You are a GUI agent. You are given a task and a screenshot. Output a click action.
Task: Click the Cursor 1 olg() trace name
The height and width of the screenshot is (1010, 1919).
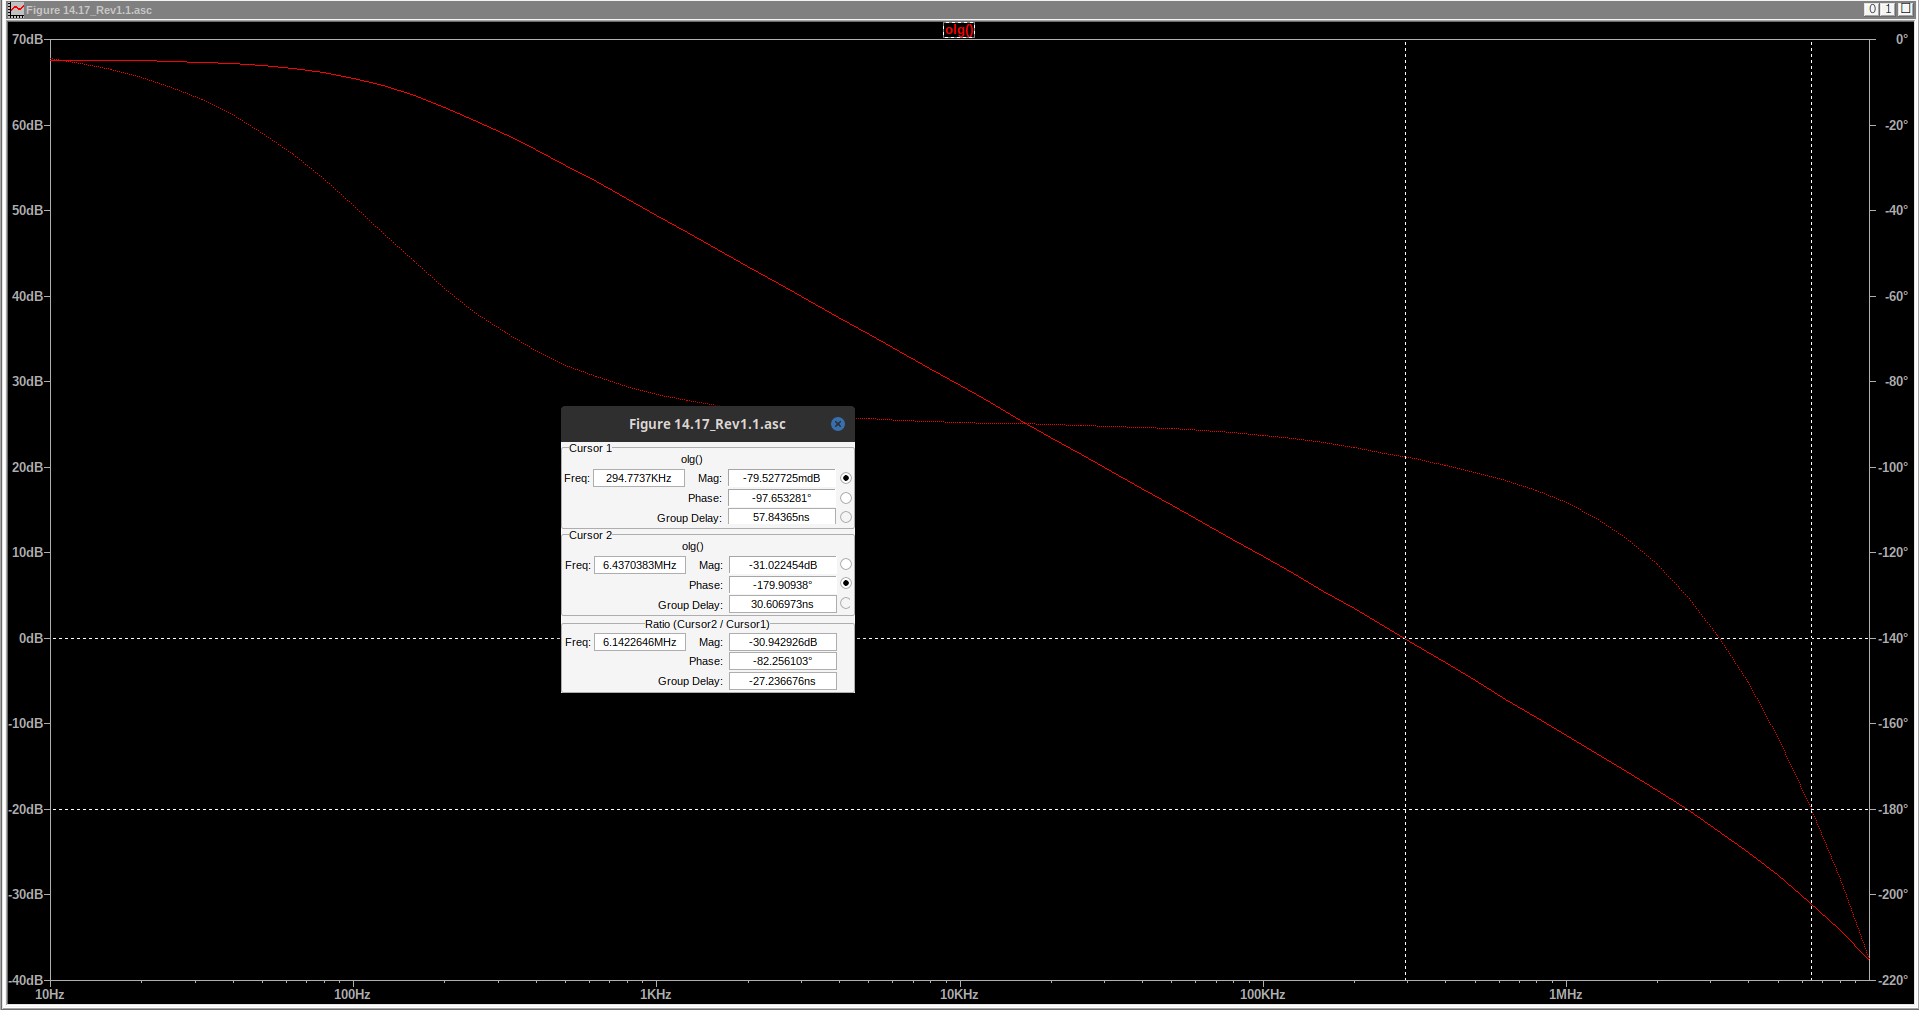[692, 460]
